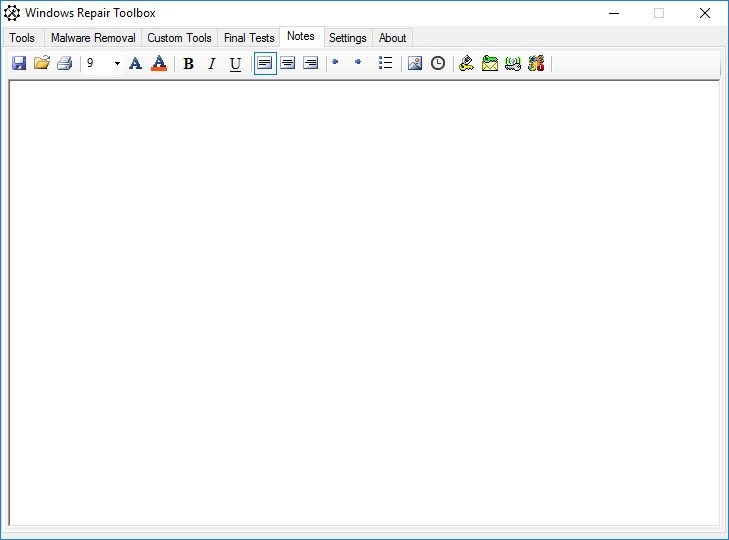
Task: Click the green envelope email icon
Action: pos(490,63)
